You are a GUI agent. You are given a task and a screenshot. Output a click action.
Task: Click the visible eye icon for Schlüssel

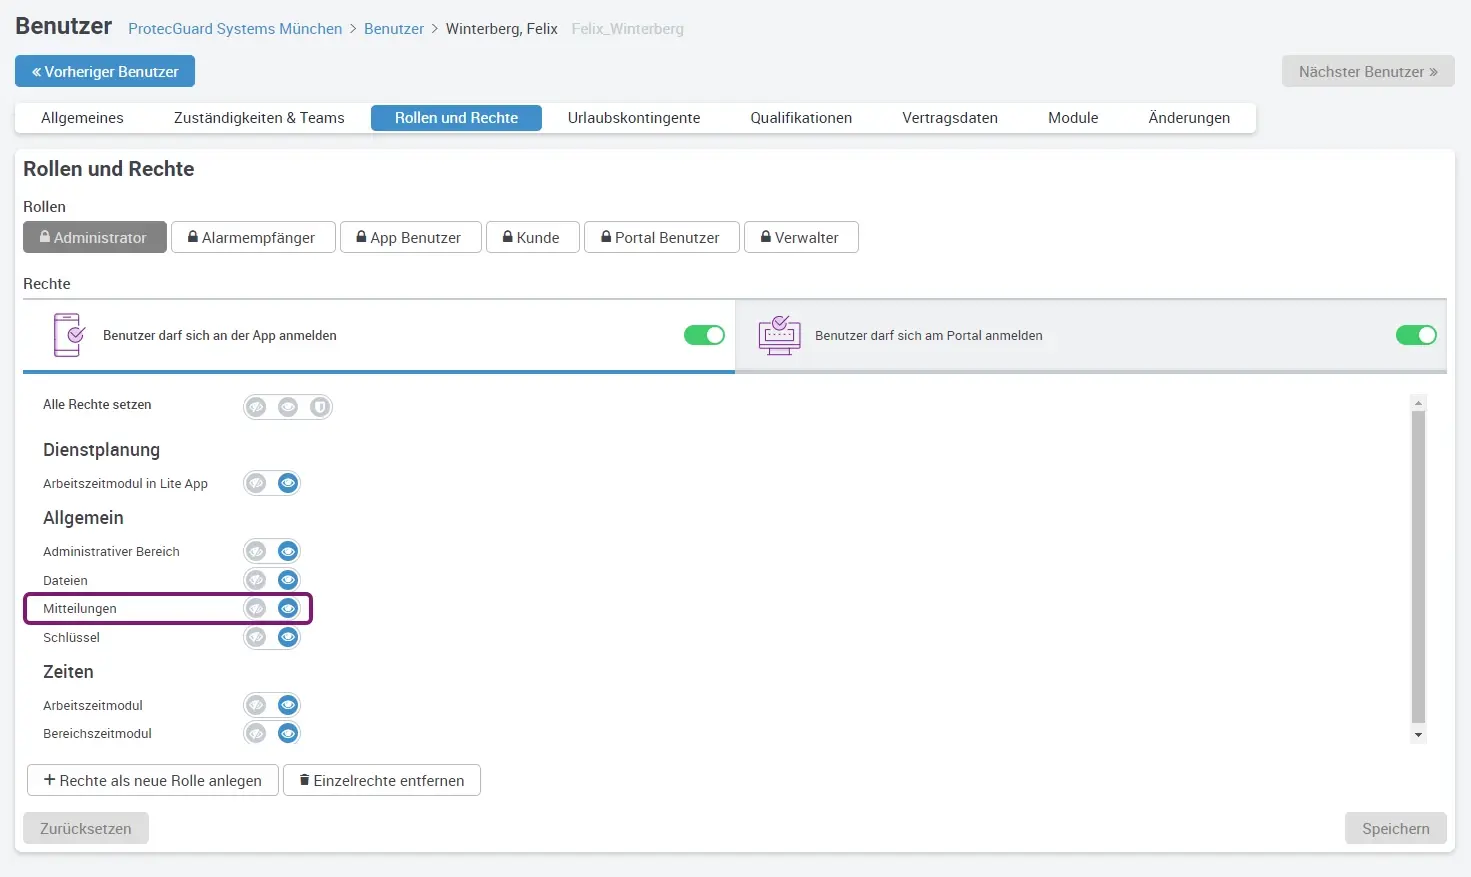(x=288, y=637)
